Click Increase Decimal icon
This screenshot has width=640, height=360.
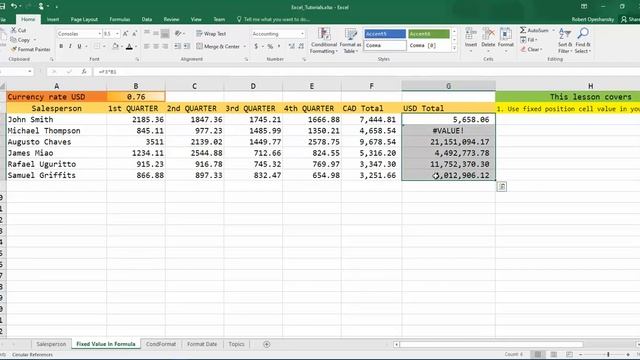(x=291, y=46)
